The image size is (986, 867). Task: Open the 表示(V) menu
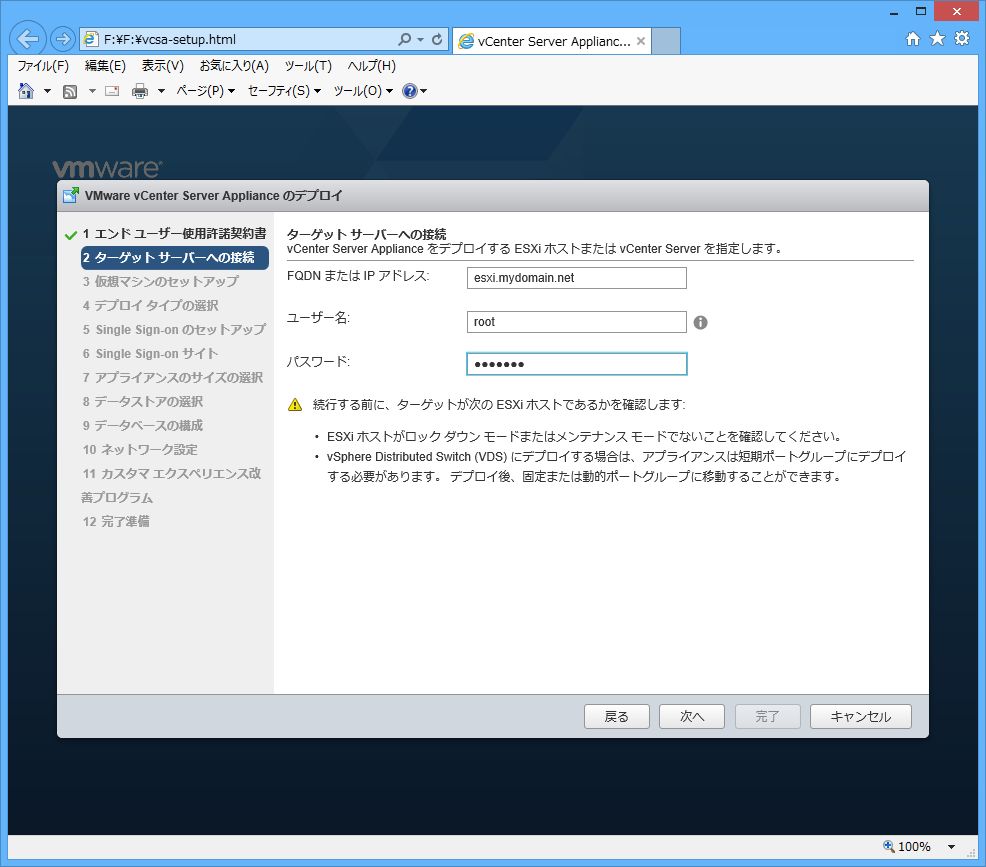coord(162,66)
